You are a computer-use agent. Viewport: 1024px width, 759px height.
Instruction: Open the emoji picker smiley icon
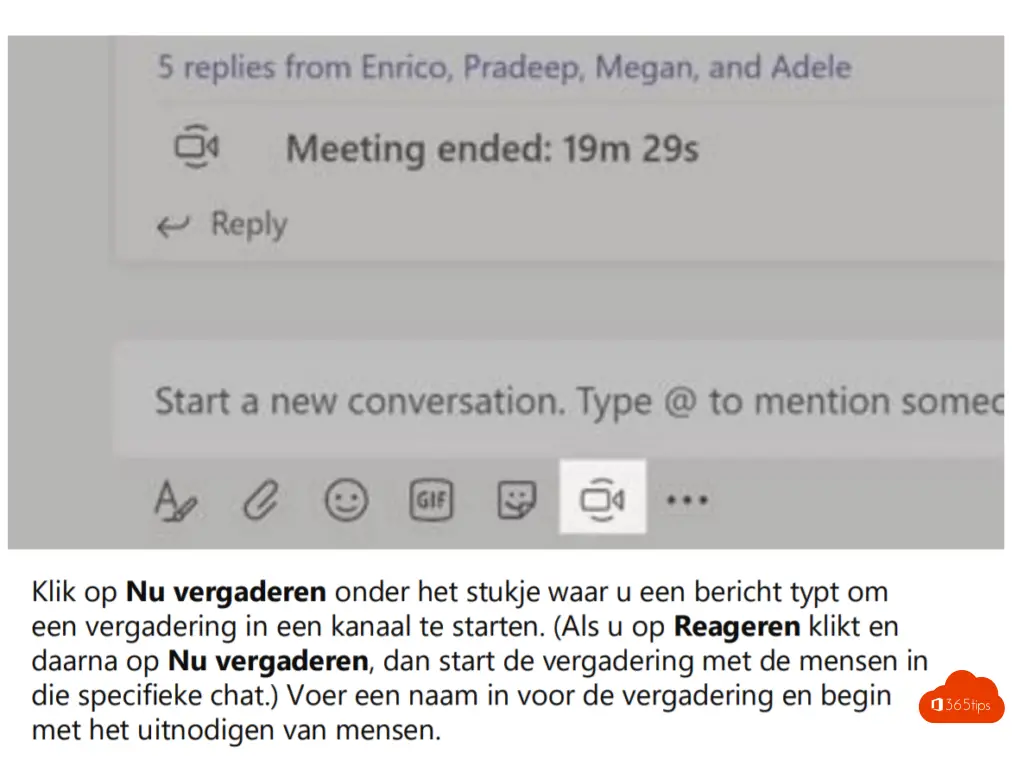[346, 499]
